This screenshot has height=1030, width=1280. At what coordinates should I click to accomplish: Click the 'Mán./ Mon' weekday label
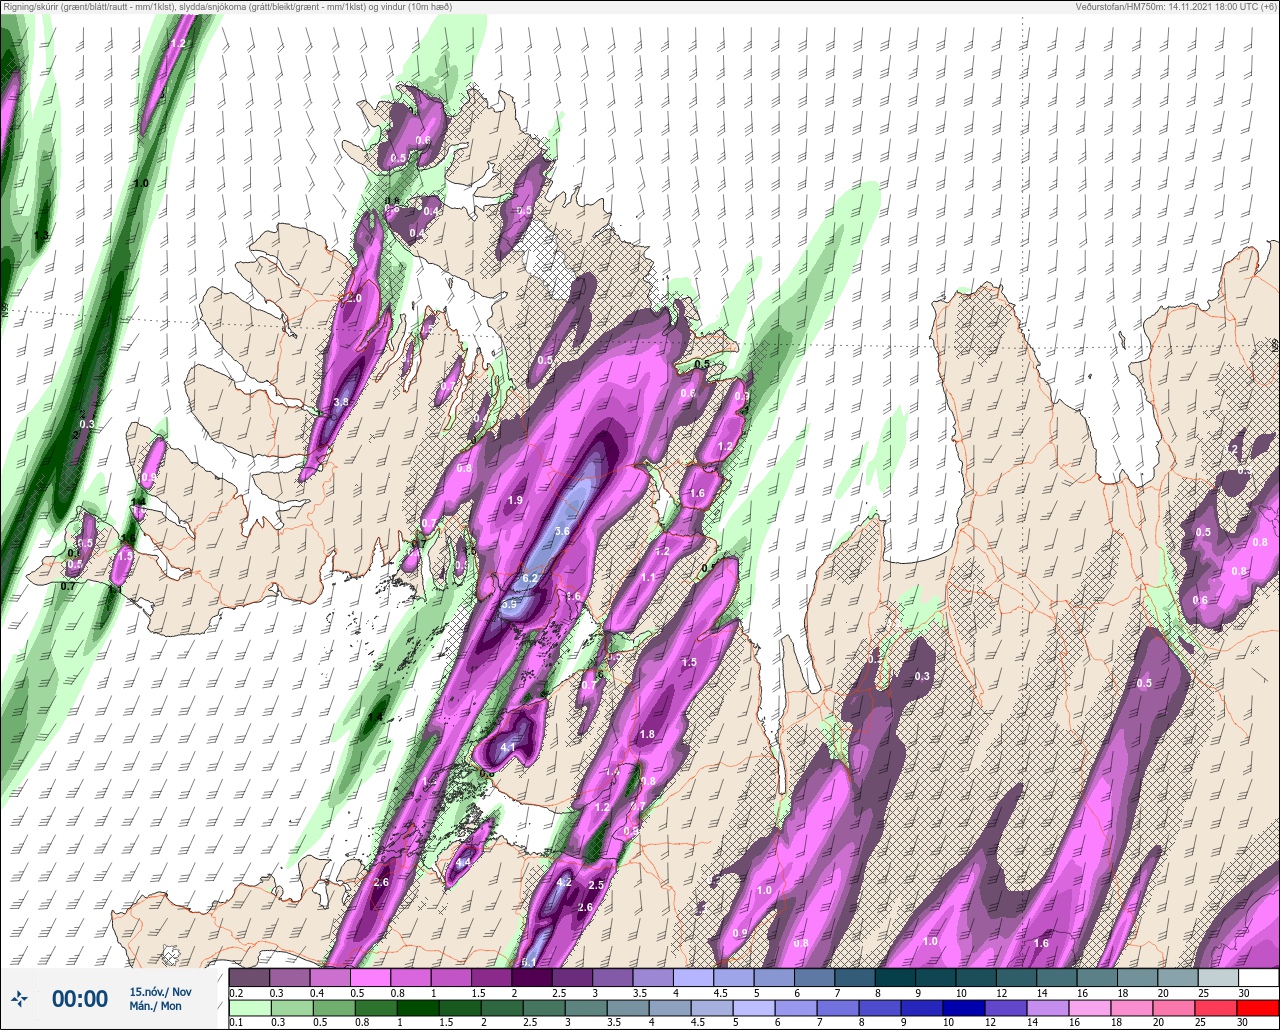click(x=156, y=1007)
